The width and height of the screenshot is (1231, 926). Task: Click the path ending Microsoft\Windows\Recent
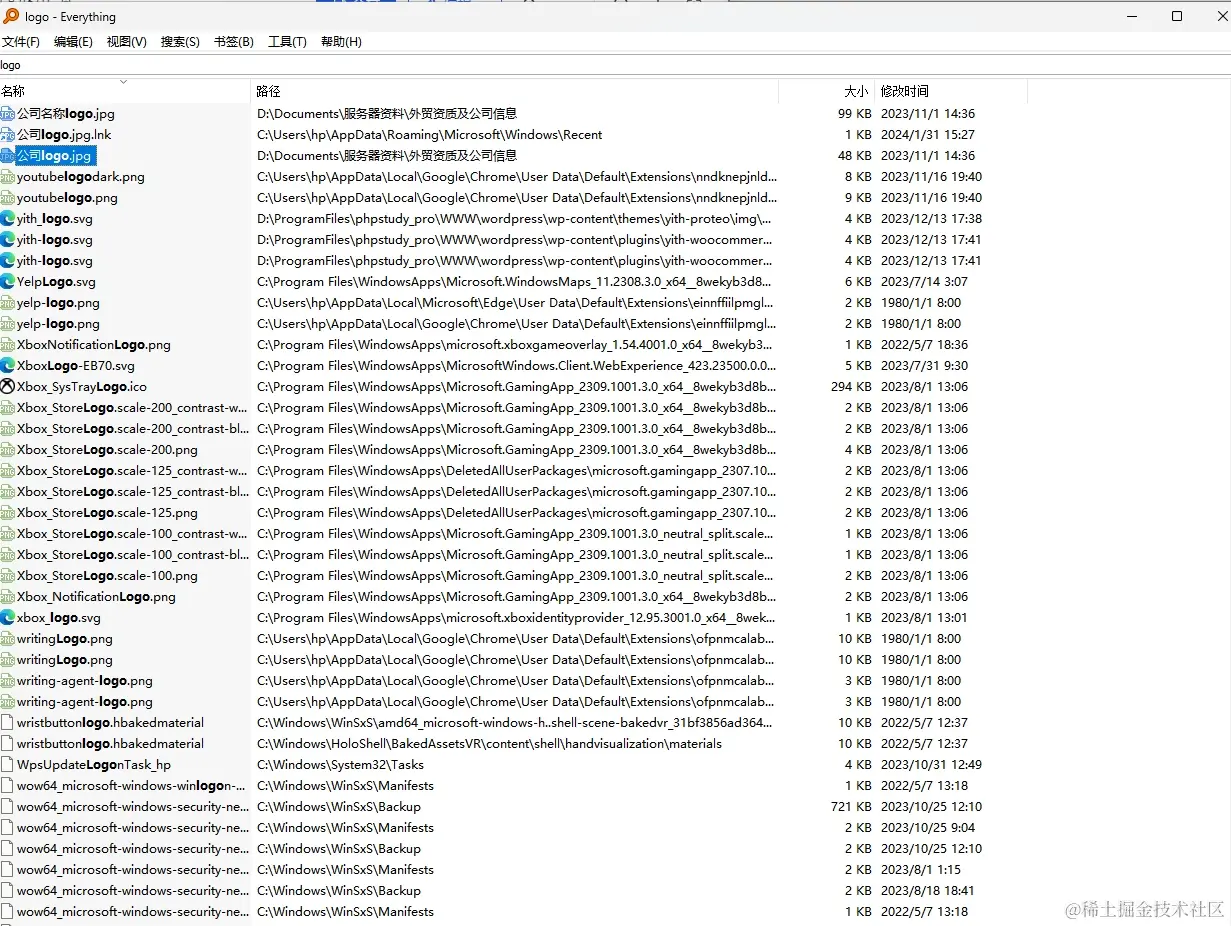pos(430,135)
